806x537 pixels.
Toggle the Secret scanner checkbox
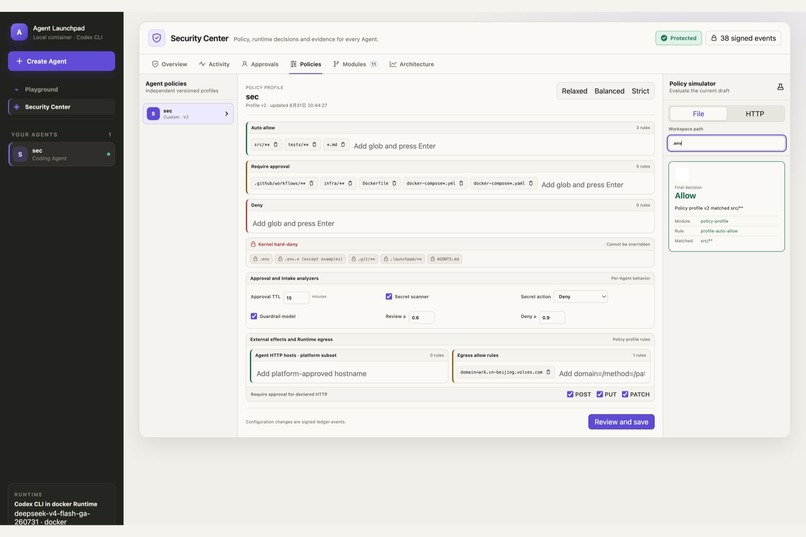coord(389,297)
